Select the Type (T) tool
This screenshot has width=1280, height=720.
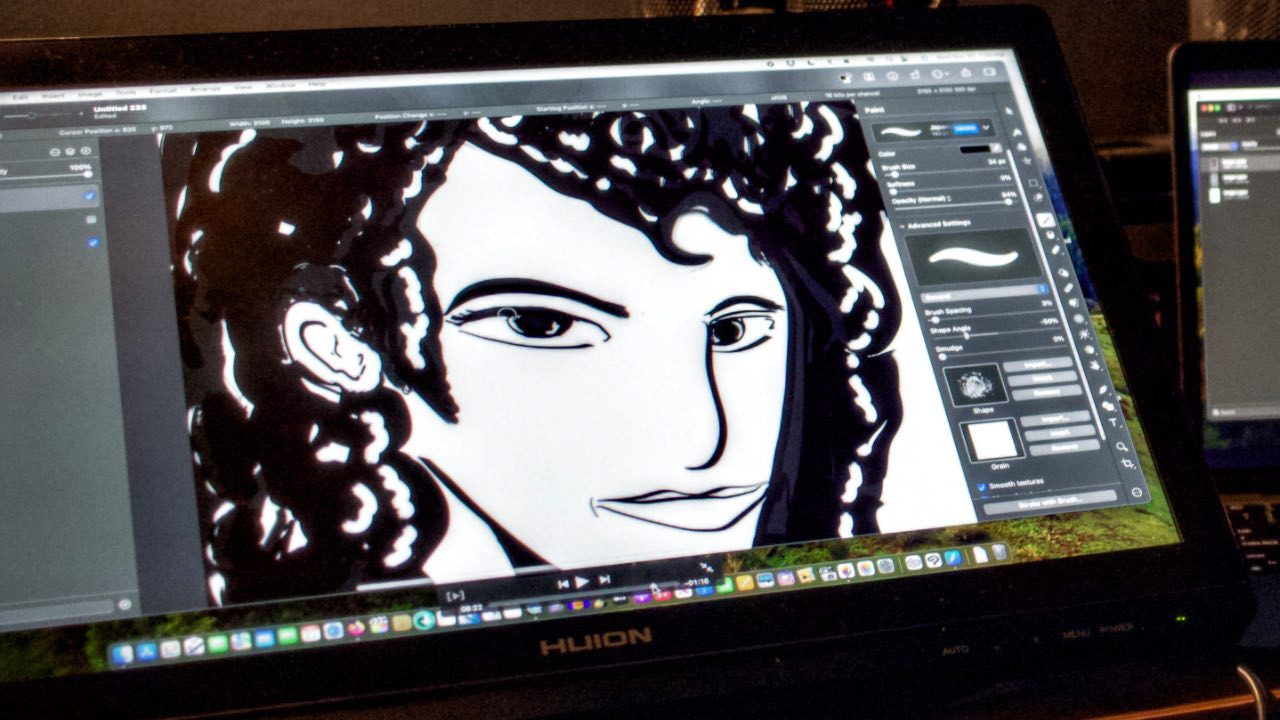pos(1113,424)
